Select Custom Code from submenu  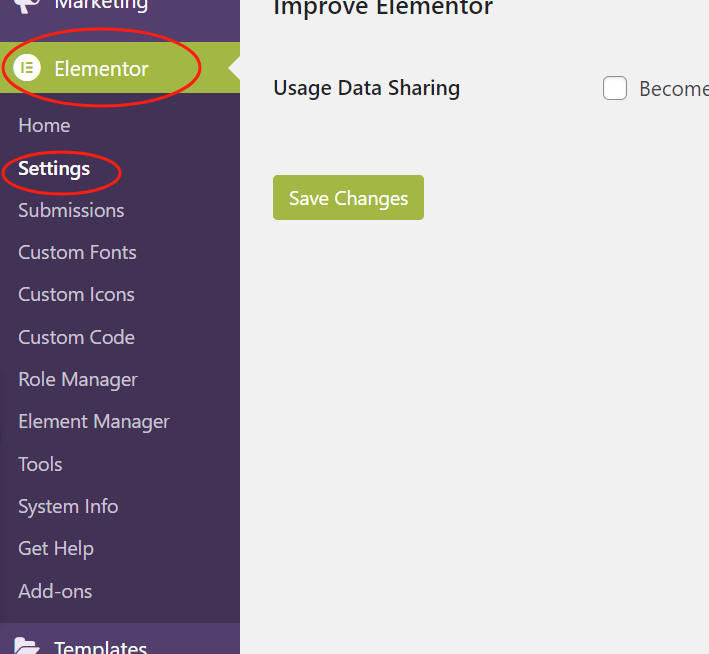click(76, 338)
